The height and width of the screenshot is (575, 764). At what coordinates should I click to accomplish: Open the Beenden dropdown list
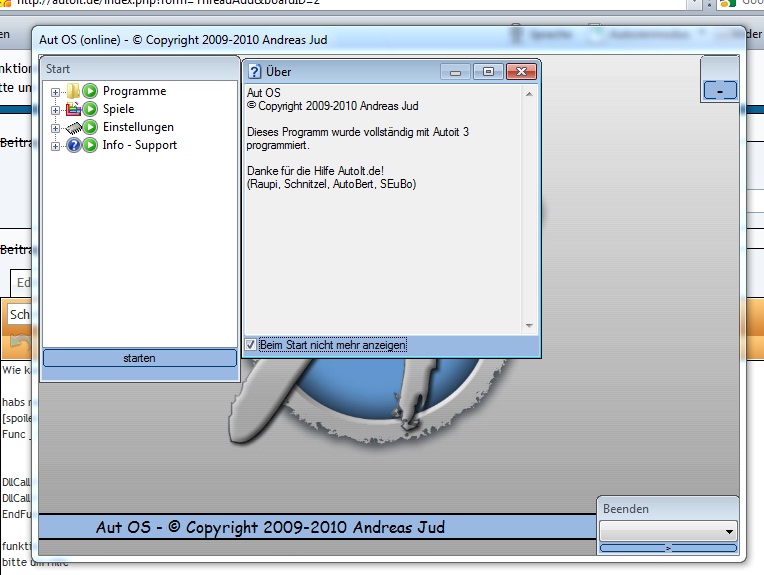pos(728,531)
